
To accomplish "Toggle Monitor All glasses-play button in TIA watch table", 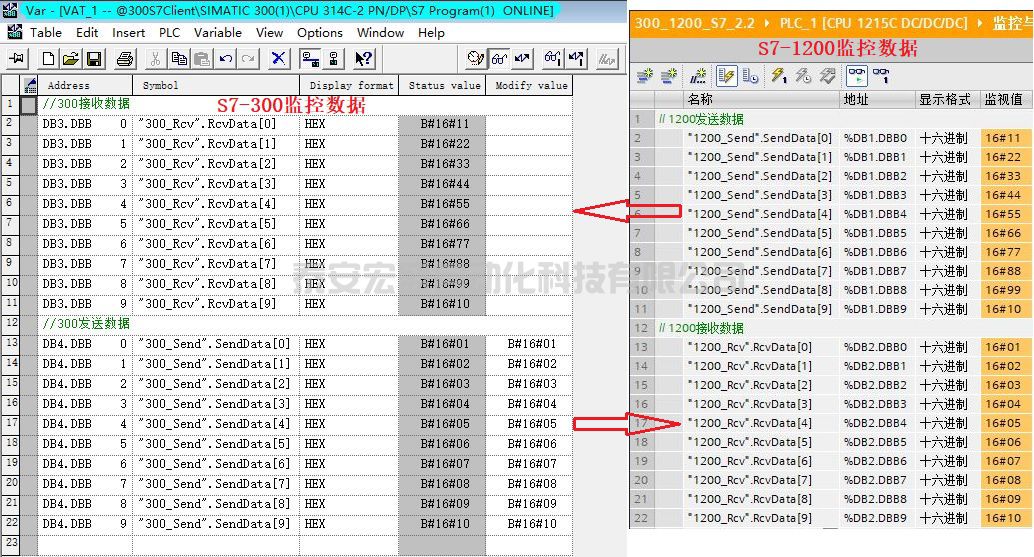I will click(856, 76).
